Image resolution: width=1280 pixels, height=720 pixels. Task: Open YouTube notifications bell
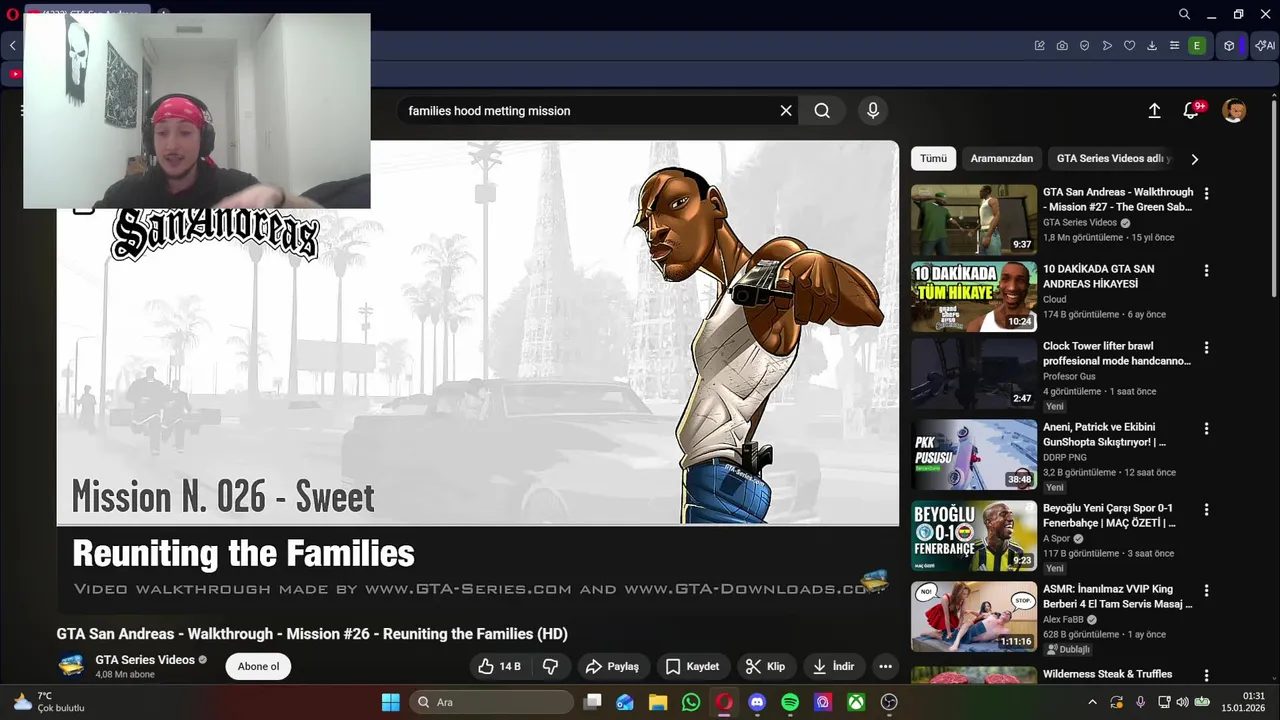1191,111
